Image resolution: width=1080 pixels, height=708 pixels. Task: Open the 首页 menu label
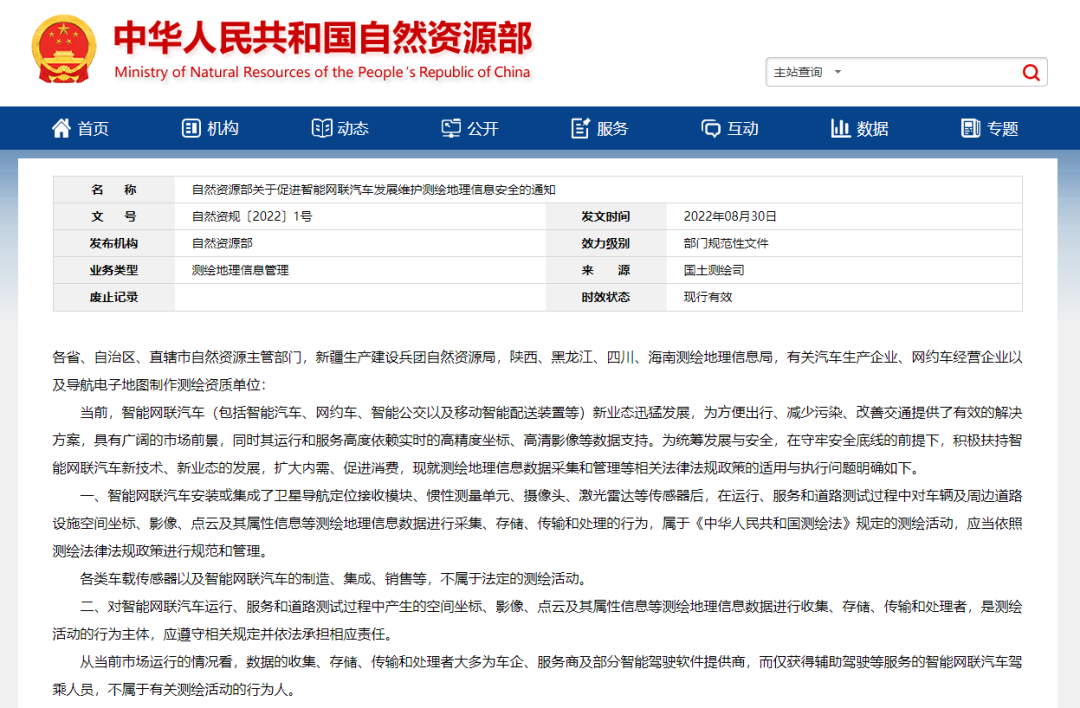[93, 129]
